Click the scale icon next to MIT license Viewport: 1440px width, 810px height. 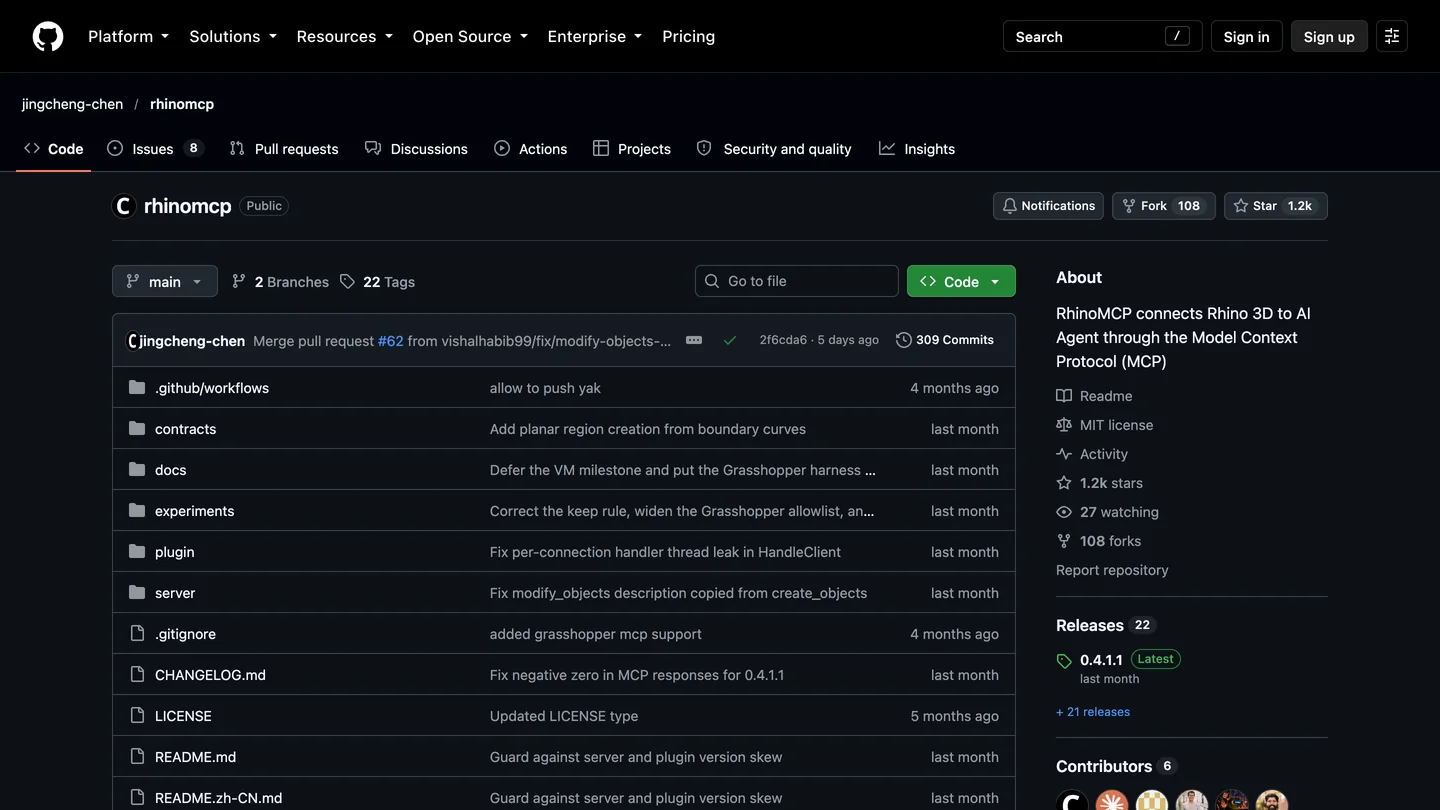point(1064,425)
